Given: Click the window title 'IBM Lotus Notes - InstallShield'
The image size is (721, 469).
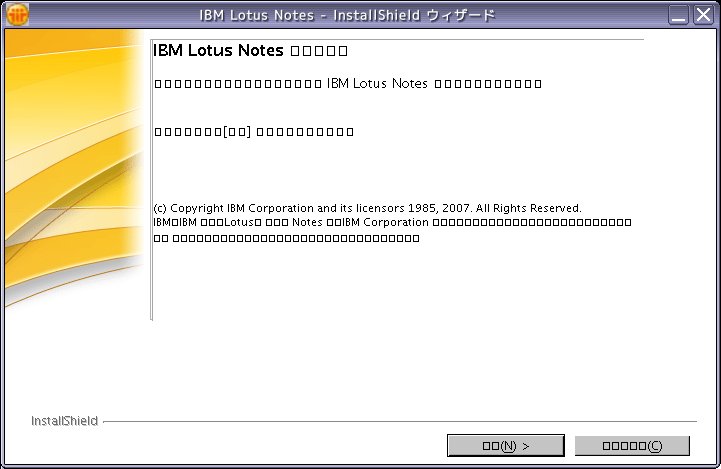Looking at the screenshot, I should [x=347, y=15].
